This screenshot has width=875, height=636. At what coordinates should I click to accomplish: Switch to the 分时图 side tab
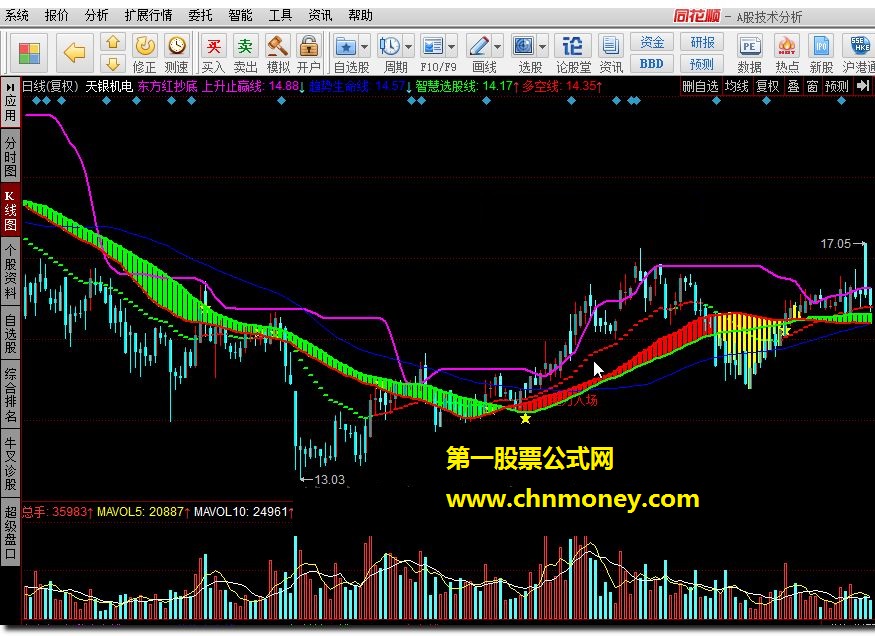click(x=10, y=156)
